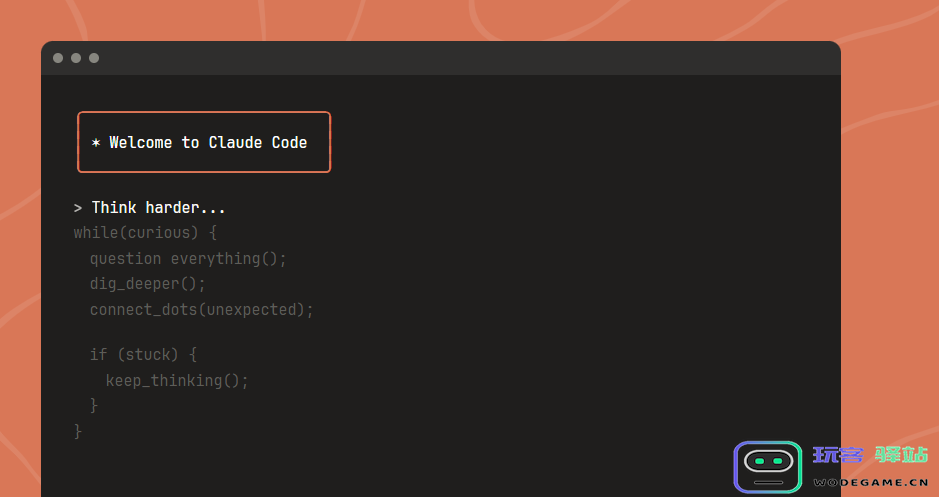Click the purple "玩客" watermark text
This screenshot has width=939, height=497.
(x=838, y=455)
